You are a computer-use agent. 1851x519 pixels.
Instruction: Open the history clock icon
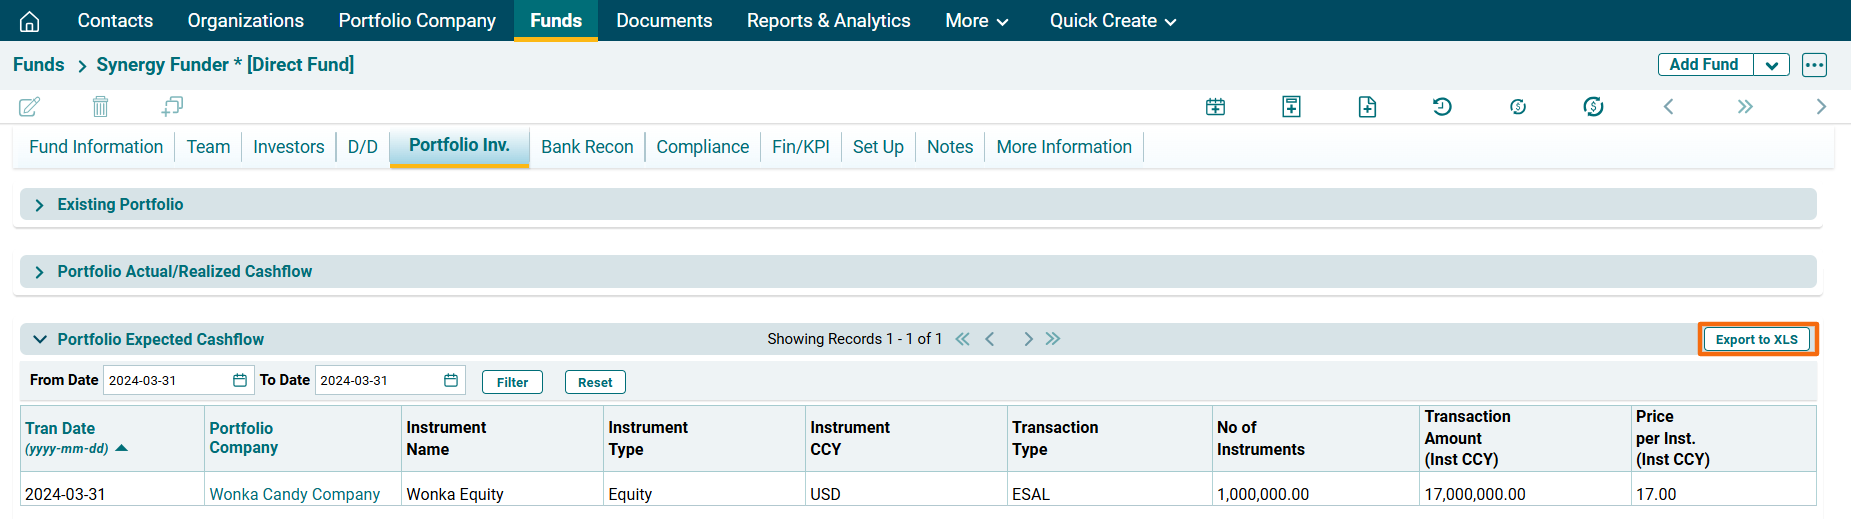point(1442,107)
